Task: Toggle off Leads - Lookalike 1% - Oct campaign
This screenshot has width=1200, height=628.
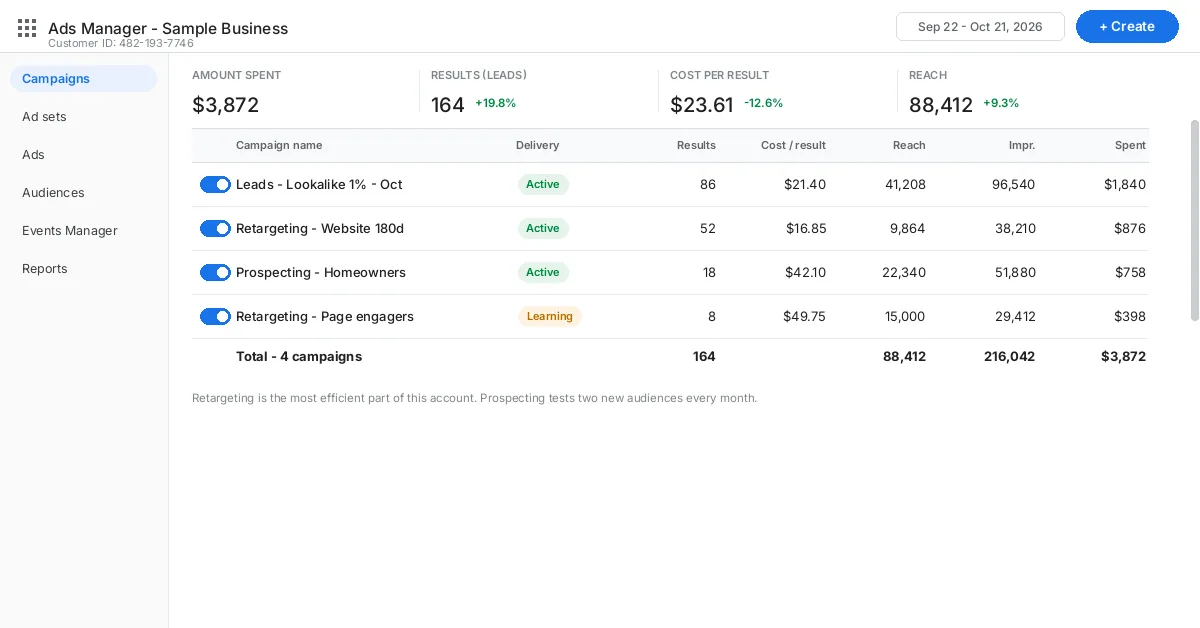Action: pyautogui.click(x=215, y=185)
